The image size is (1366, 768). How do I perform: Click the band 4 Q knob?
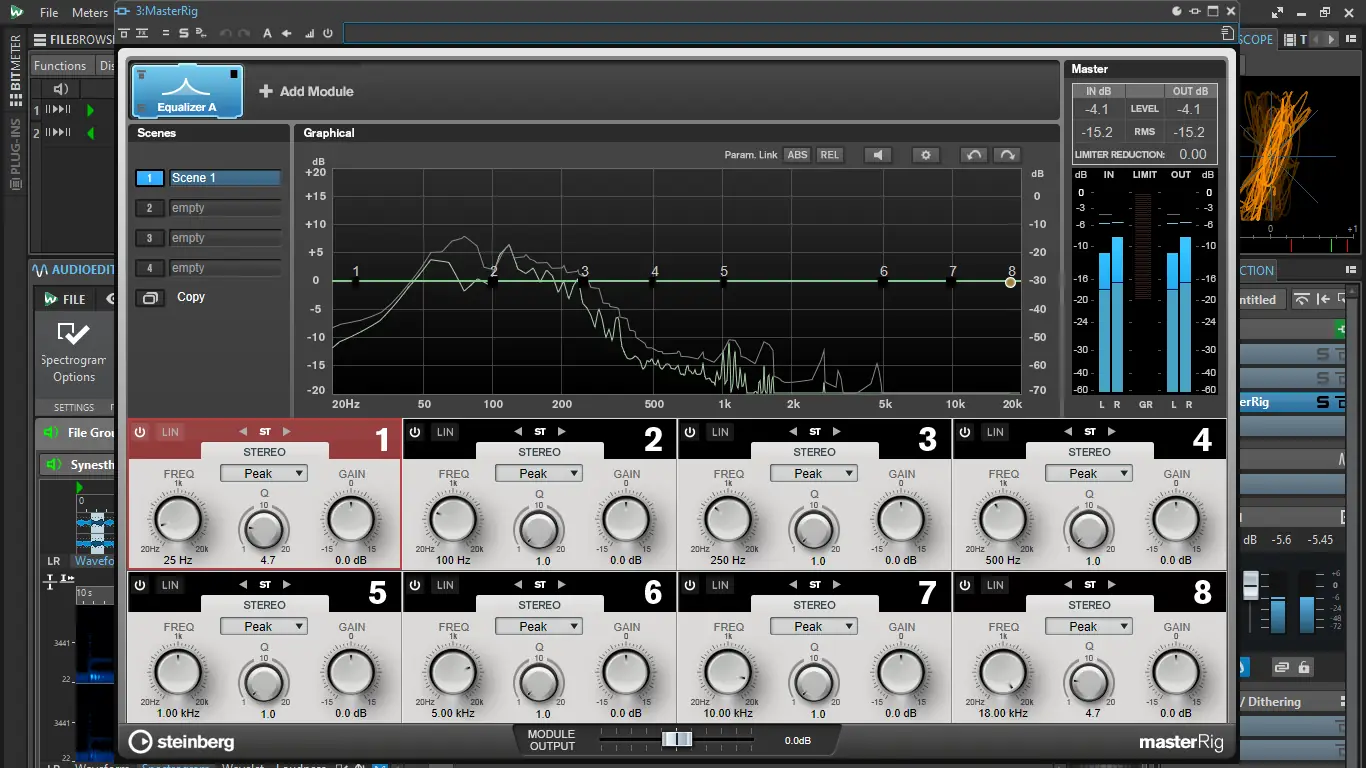click(x=1089, y=528)
